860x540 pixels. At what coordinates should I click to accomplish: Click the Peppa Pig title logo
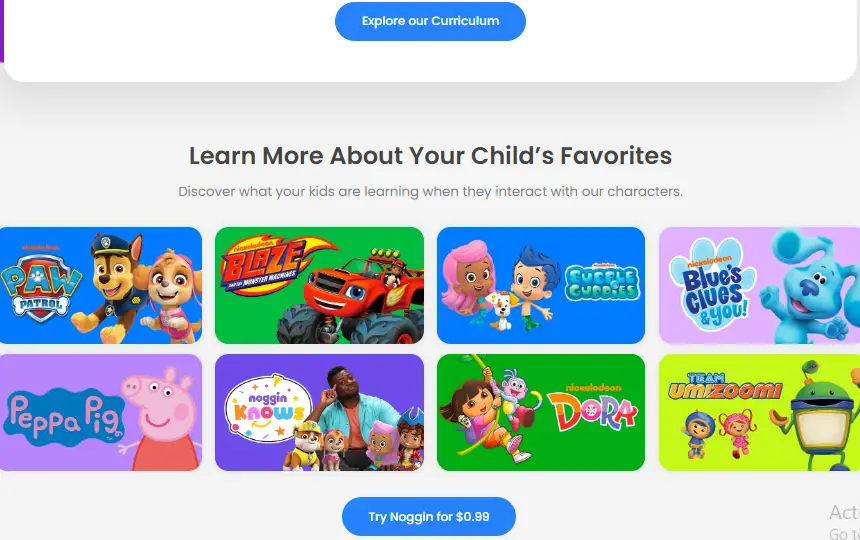coord(64,417)
